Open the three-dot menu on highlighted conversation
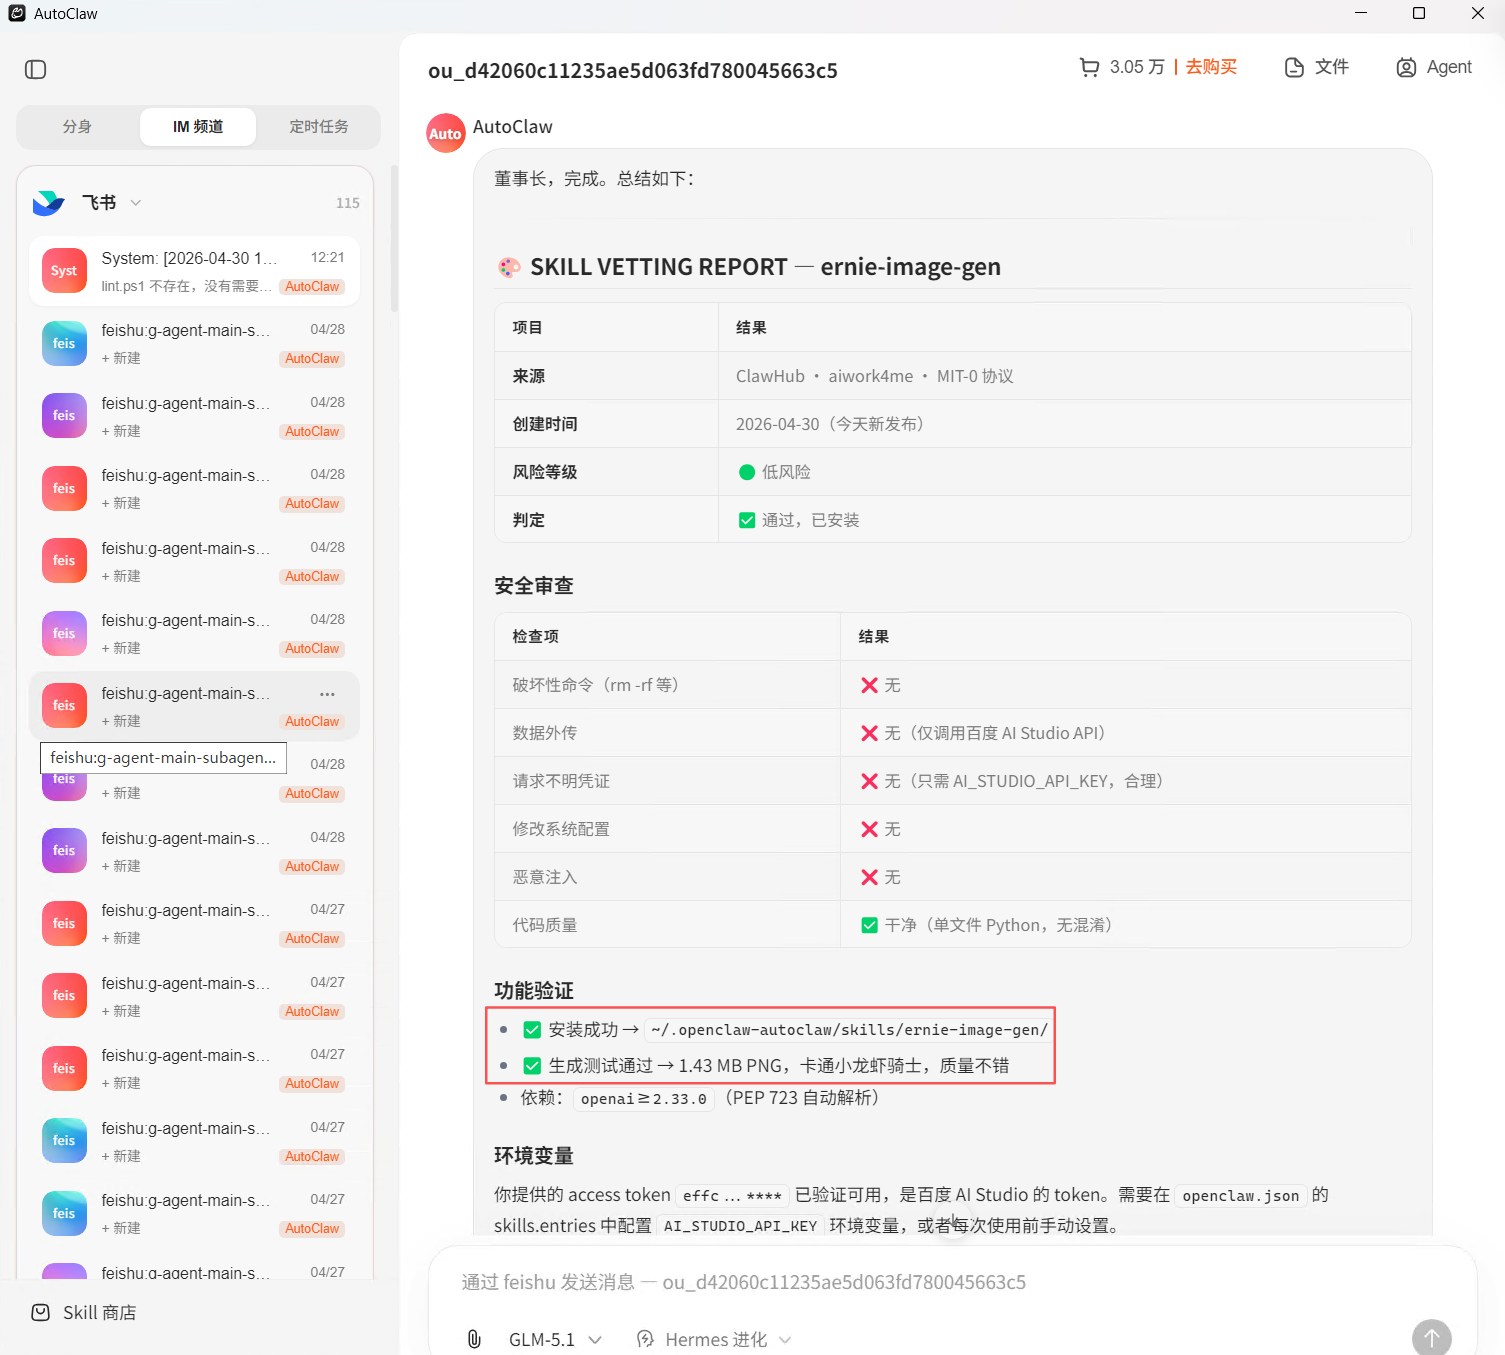Viewport: 1505px width, 1355px height. coord(327,694)
